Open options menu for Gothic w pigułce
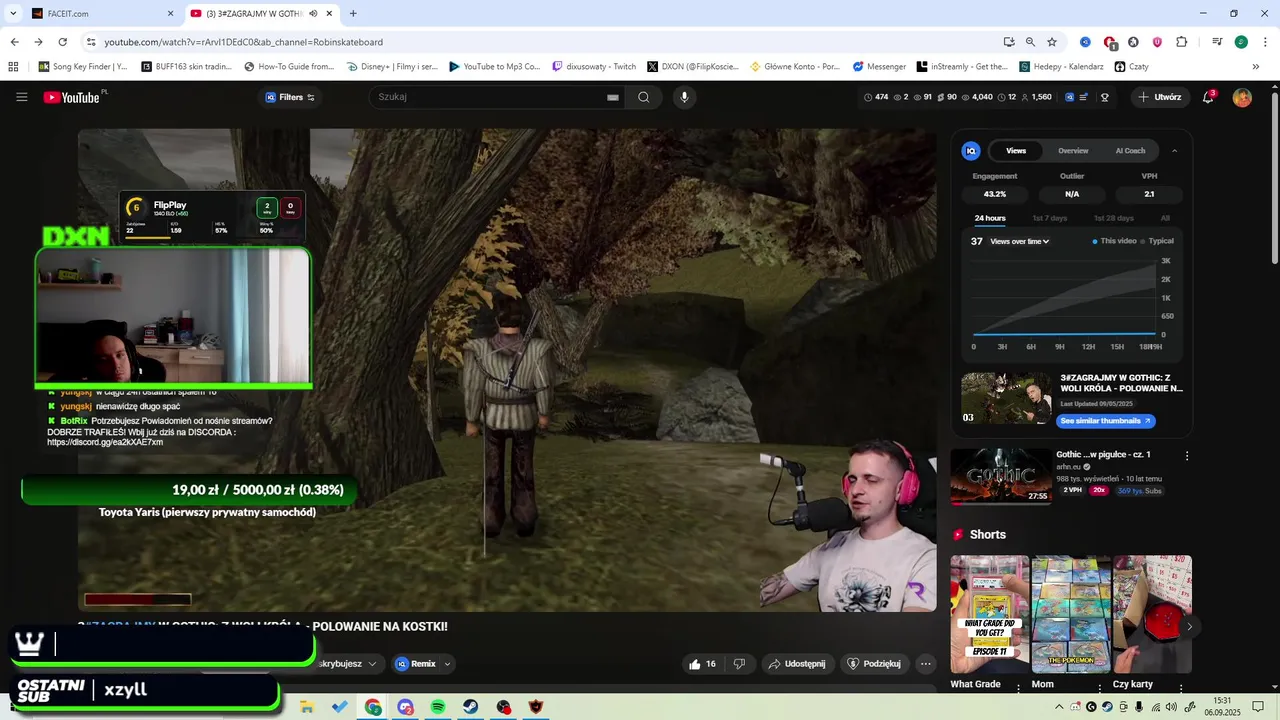Viewport: 1280px width, 720px height. 1187,456
